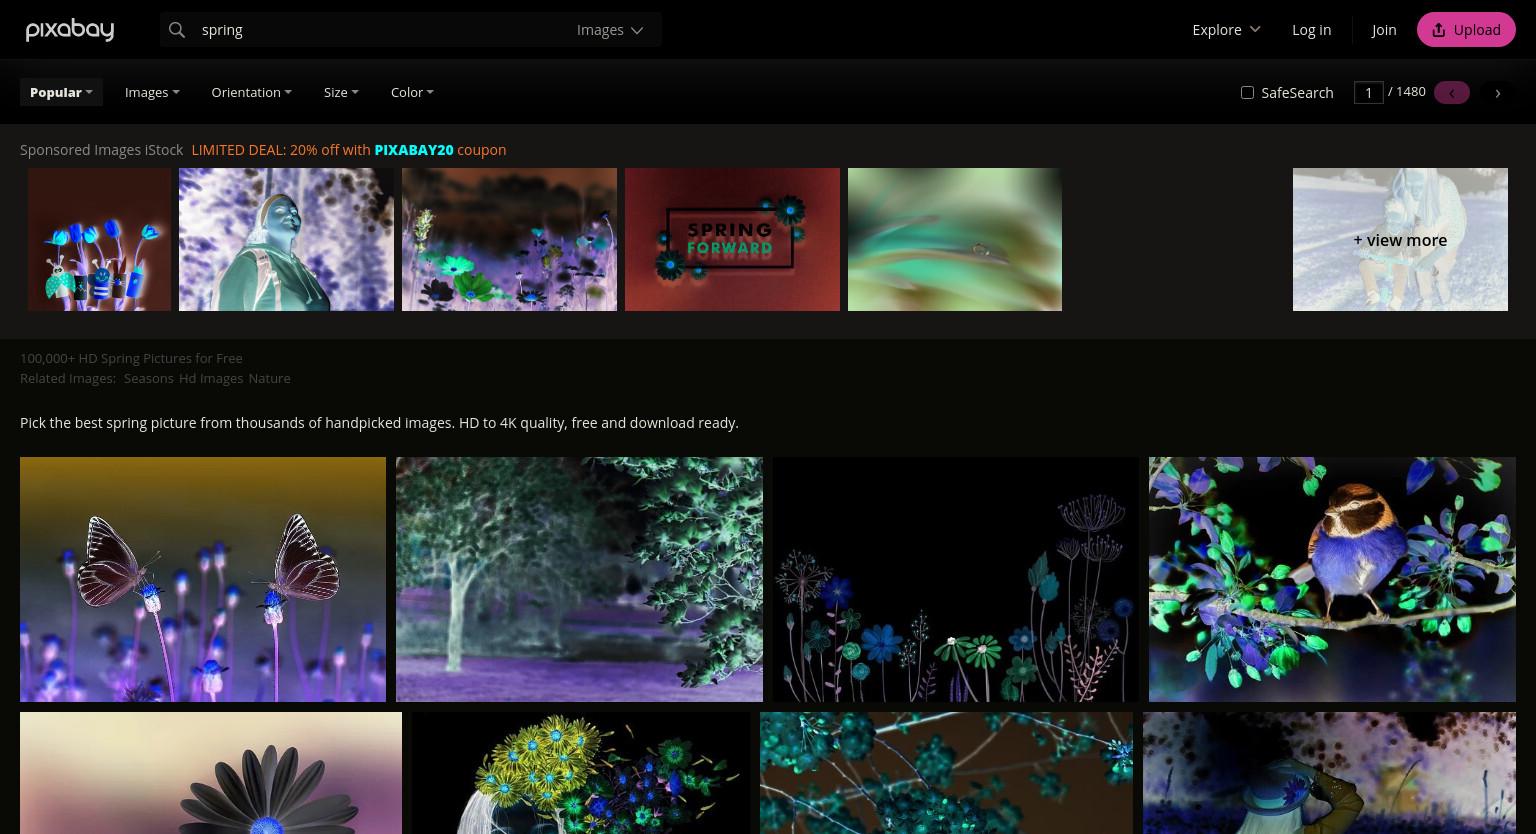Open the Nature related images link
This screenshot has height=834, width=1536.
pyautogui.click(x=269, y=378)
